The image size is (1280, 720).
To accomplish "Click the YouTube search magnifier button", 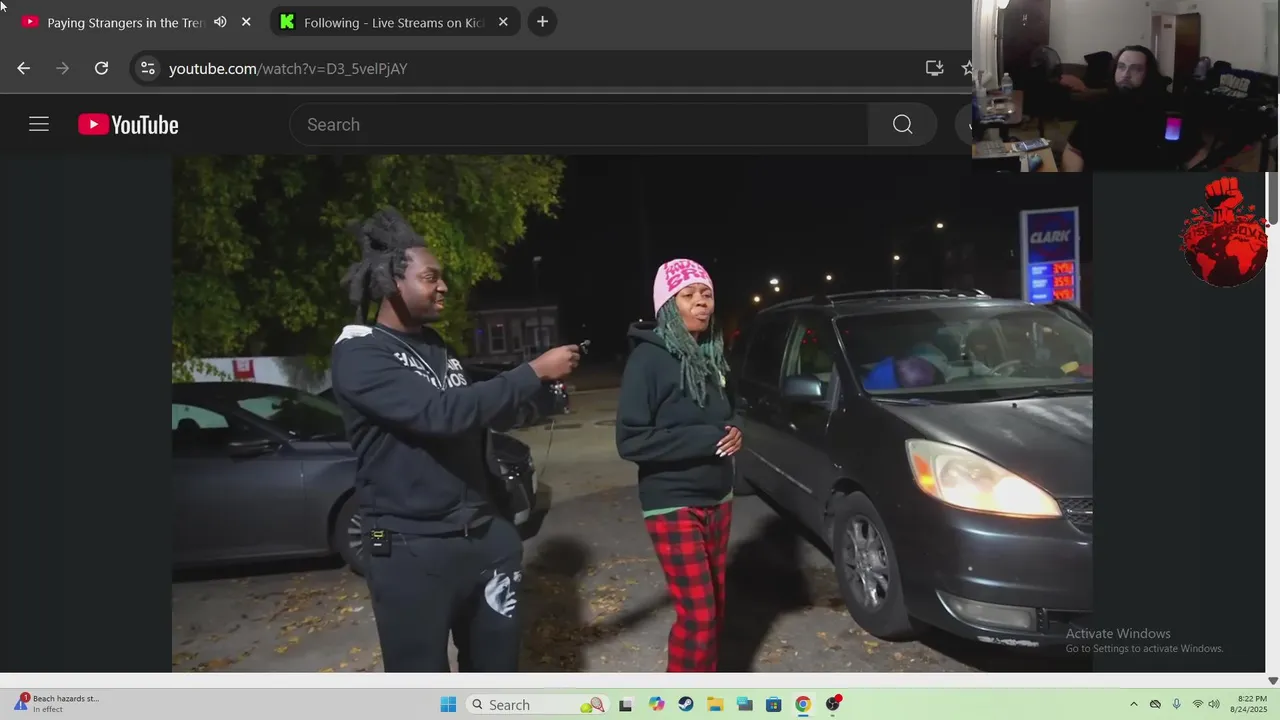I will click(x=903, y=124).
